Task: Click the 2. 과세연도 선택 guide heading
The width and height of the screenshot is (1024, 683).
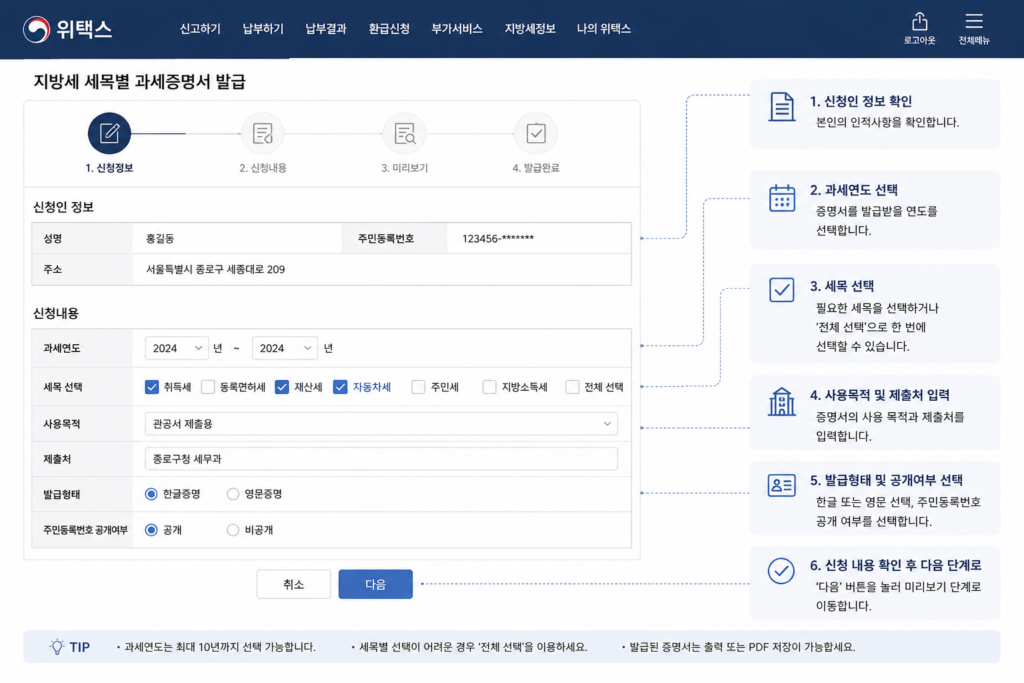Action: (854, 190)
